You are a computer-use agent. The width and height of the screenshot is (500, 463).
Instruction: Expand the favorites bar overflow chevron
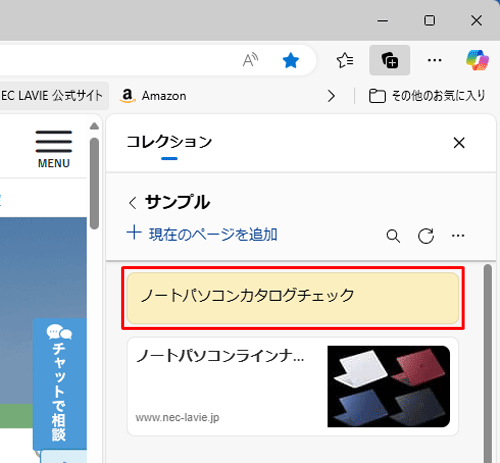pos(331,96)
